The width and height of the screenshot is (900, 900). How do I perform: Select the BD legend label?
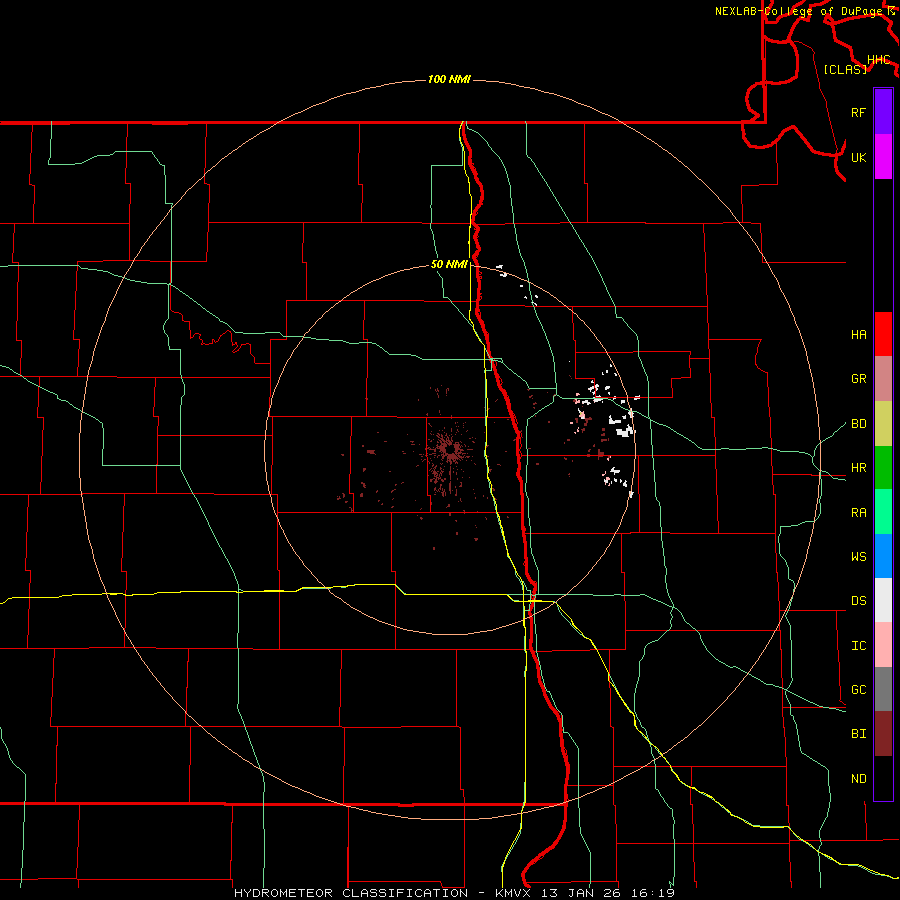pyautogui.click(x=858, y=424)
